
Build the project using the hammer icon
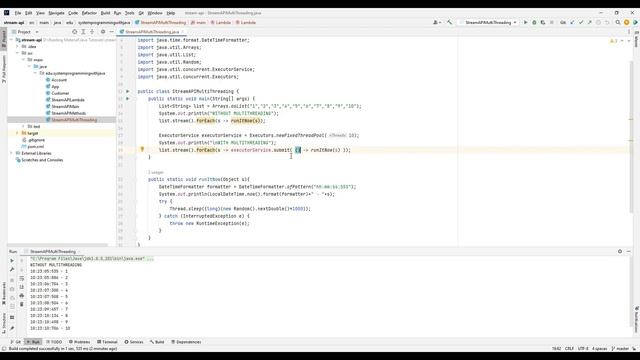pos(449,22)
